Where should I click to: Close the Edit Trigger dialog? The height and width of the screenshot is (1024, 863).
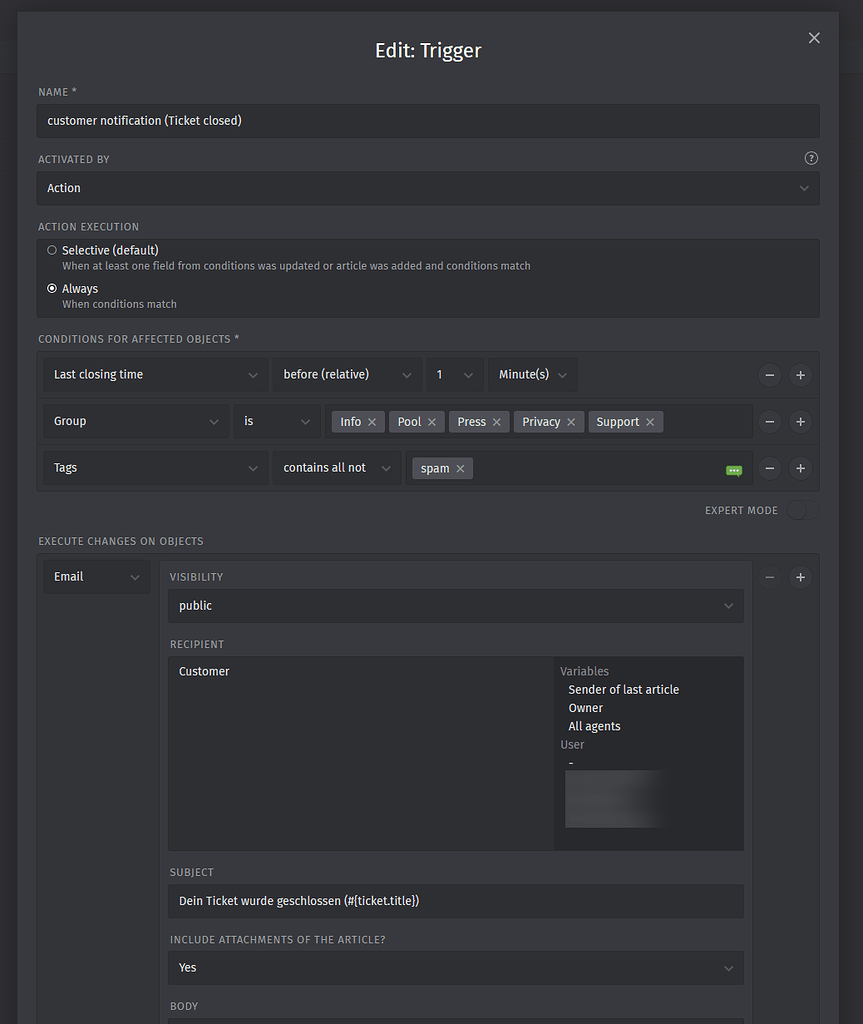click(814, 38)
